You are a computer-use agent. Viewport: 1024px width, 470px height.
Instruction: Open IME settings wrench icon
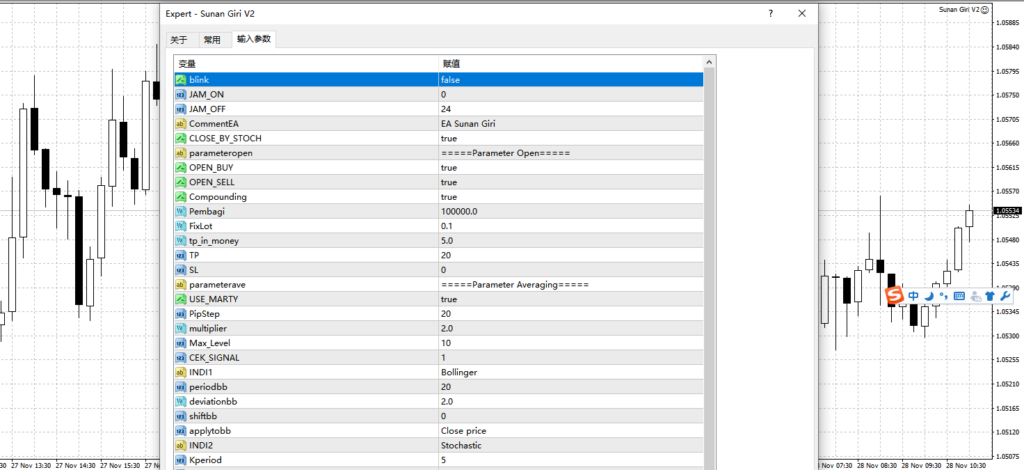click(x=1003, y=296)
